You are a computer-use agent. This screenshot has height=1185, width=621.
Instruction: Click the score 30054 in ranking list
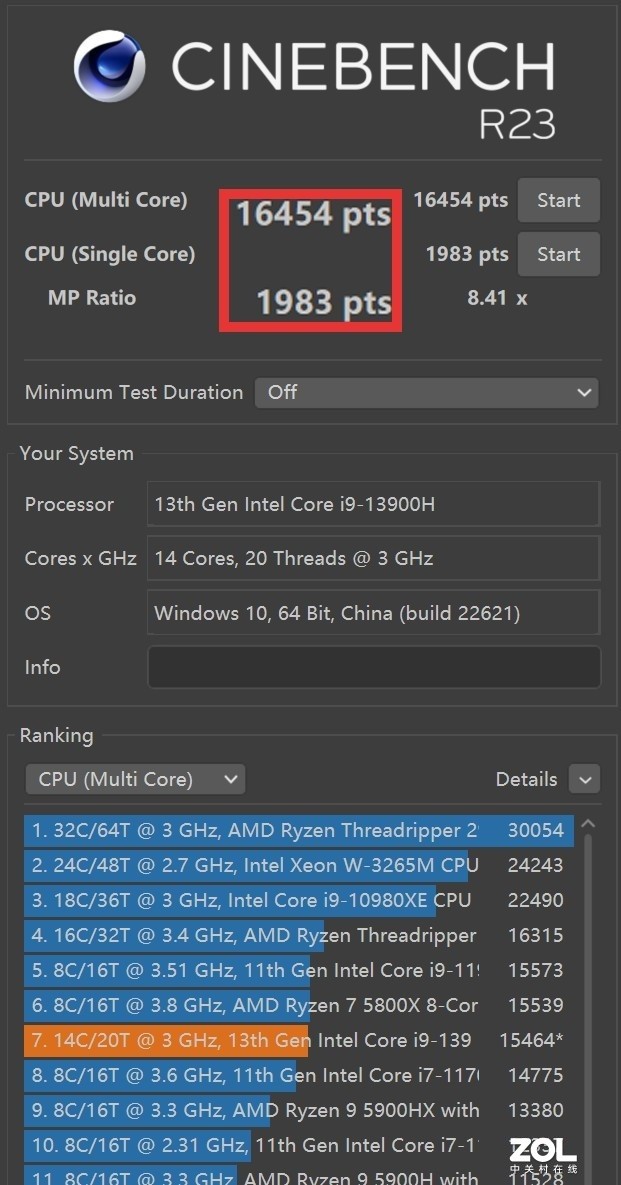pos(536,831)
